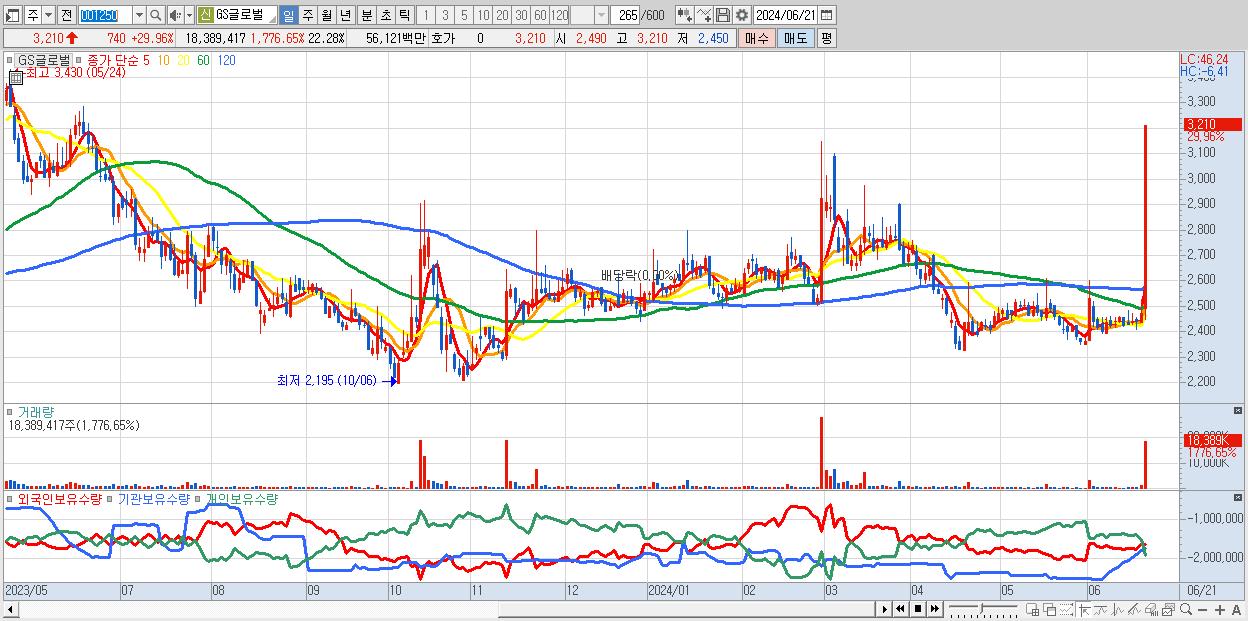
Task: Open the 주 dropdown selector
Action: tap(48, 15)
